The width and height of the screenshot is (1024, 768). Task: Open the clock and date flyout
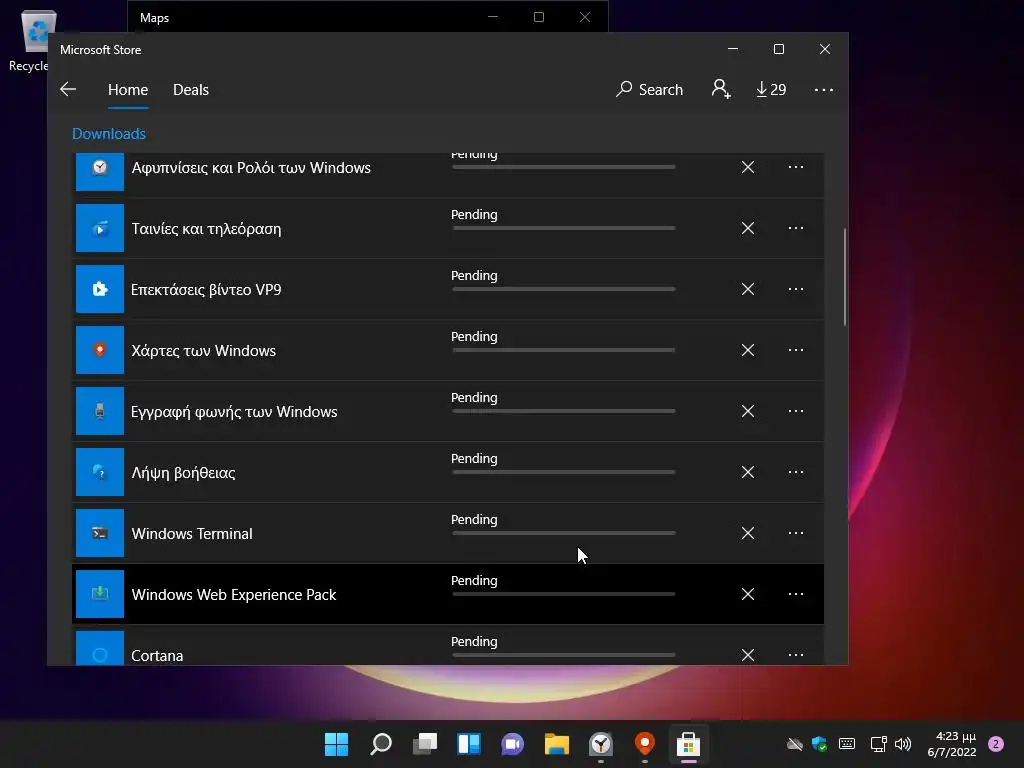(952, 744)
